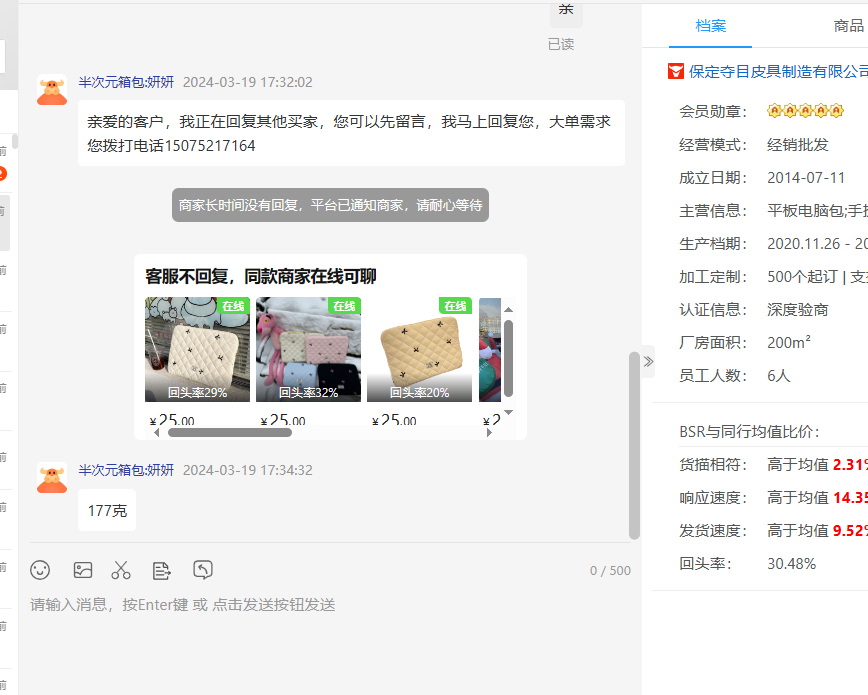Screen dimensions: 868x695
Task: Open the quick phrases note icon
Action: [161, 570]
